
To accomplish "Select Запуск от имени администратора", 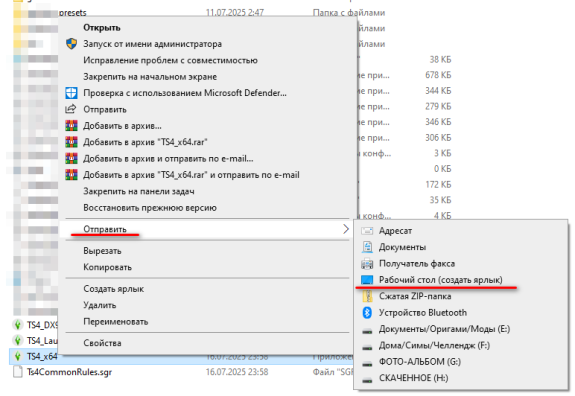I will pos(152,44).
